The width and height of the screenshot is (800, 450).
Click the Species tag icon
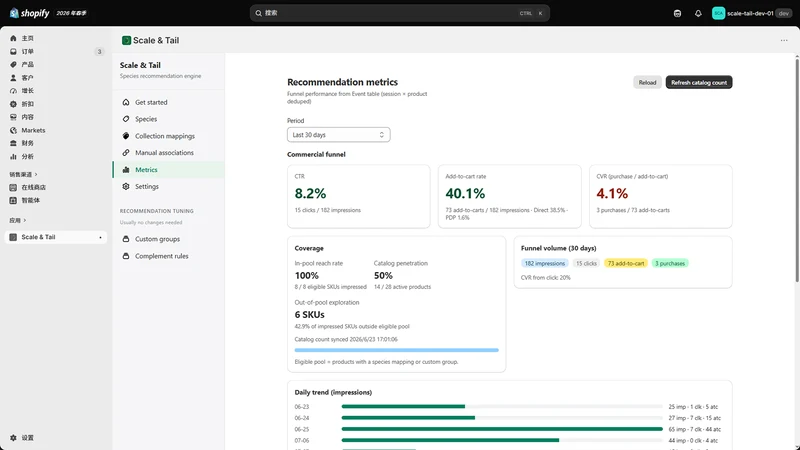pos(126,119)
